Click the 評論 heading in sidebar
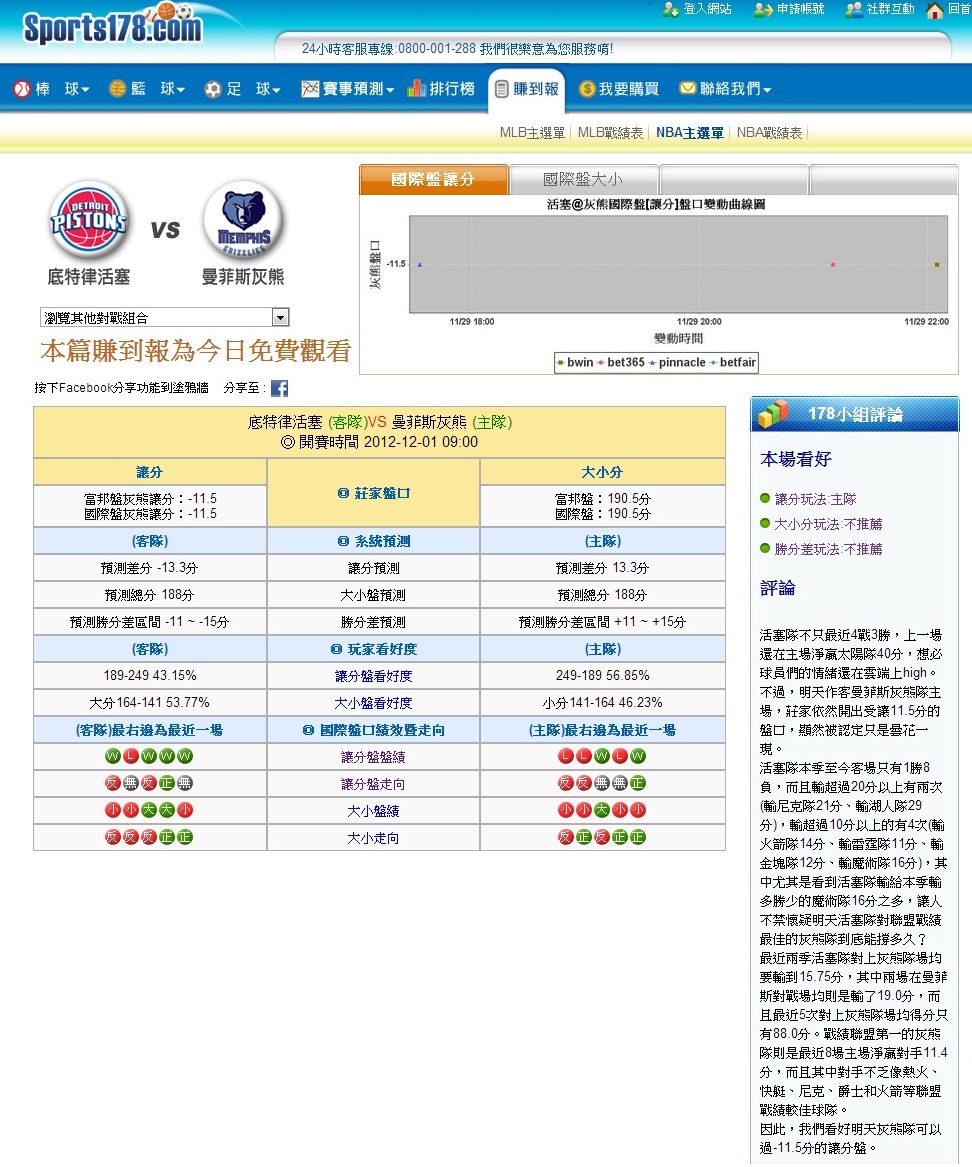Image resolution: width=972 pixels, height=1167 pixels. tap(778, 588)
